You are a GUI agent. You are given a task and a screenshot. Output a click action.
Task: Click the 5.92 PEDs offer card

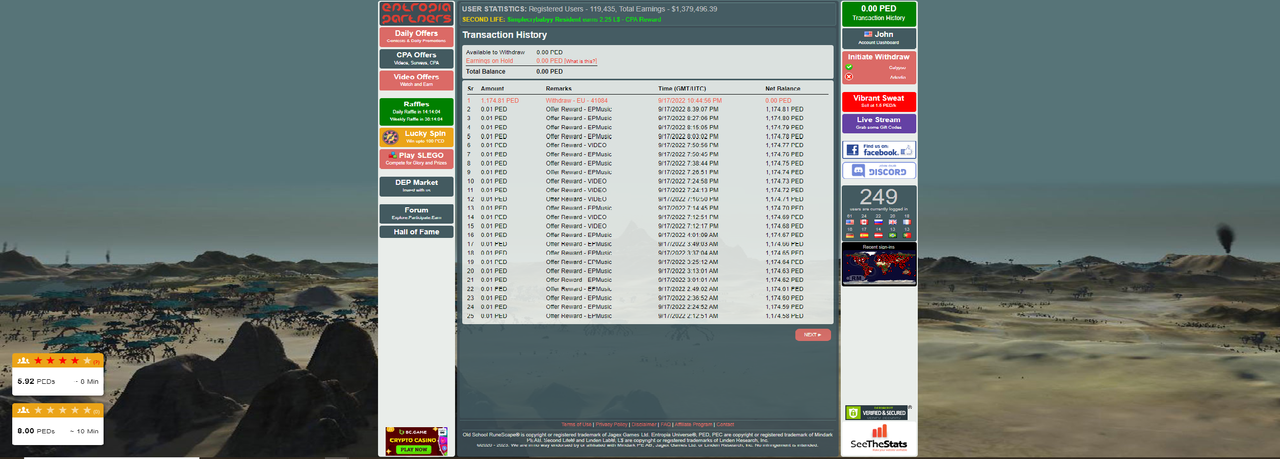(x=58, y=373)
